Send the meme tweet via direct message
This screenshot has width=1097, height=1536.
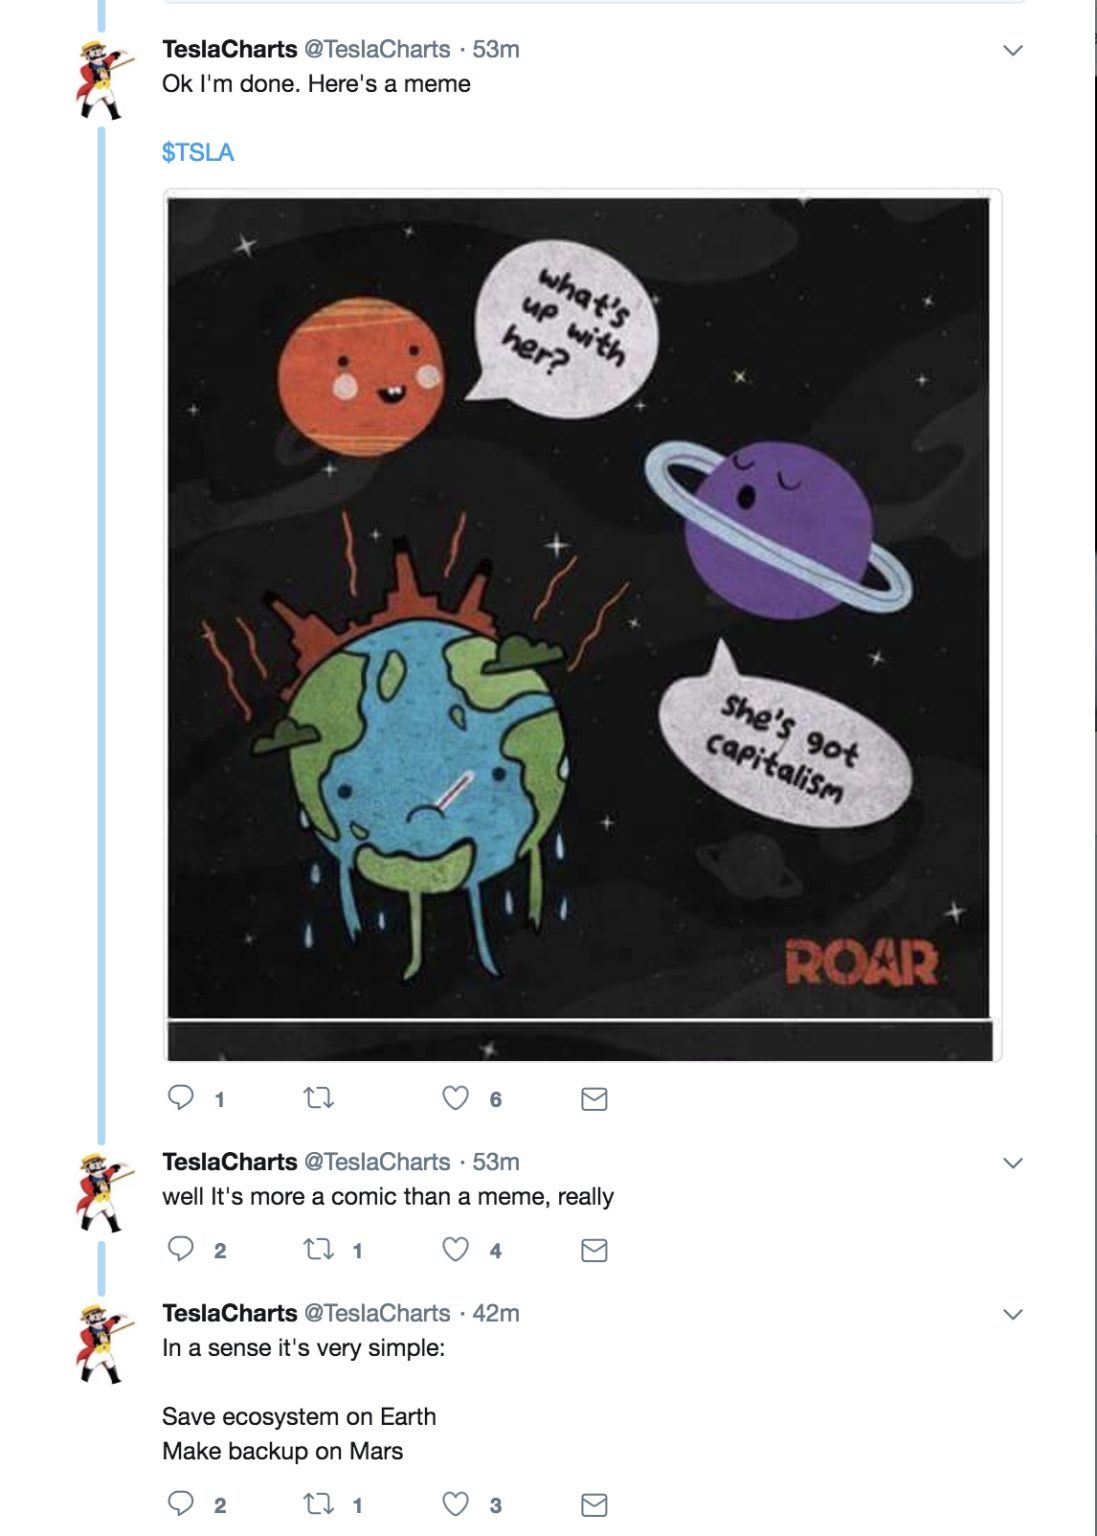(594, 1099)
